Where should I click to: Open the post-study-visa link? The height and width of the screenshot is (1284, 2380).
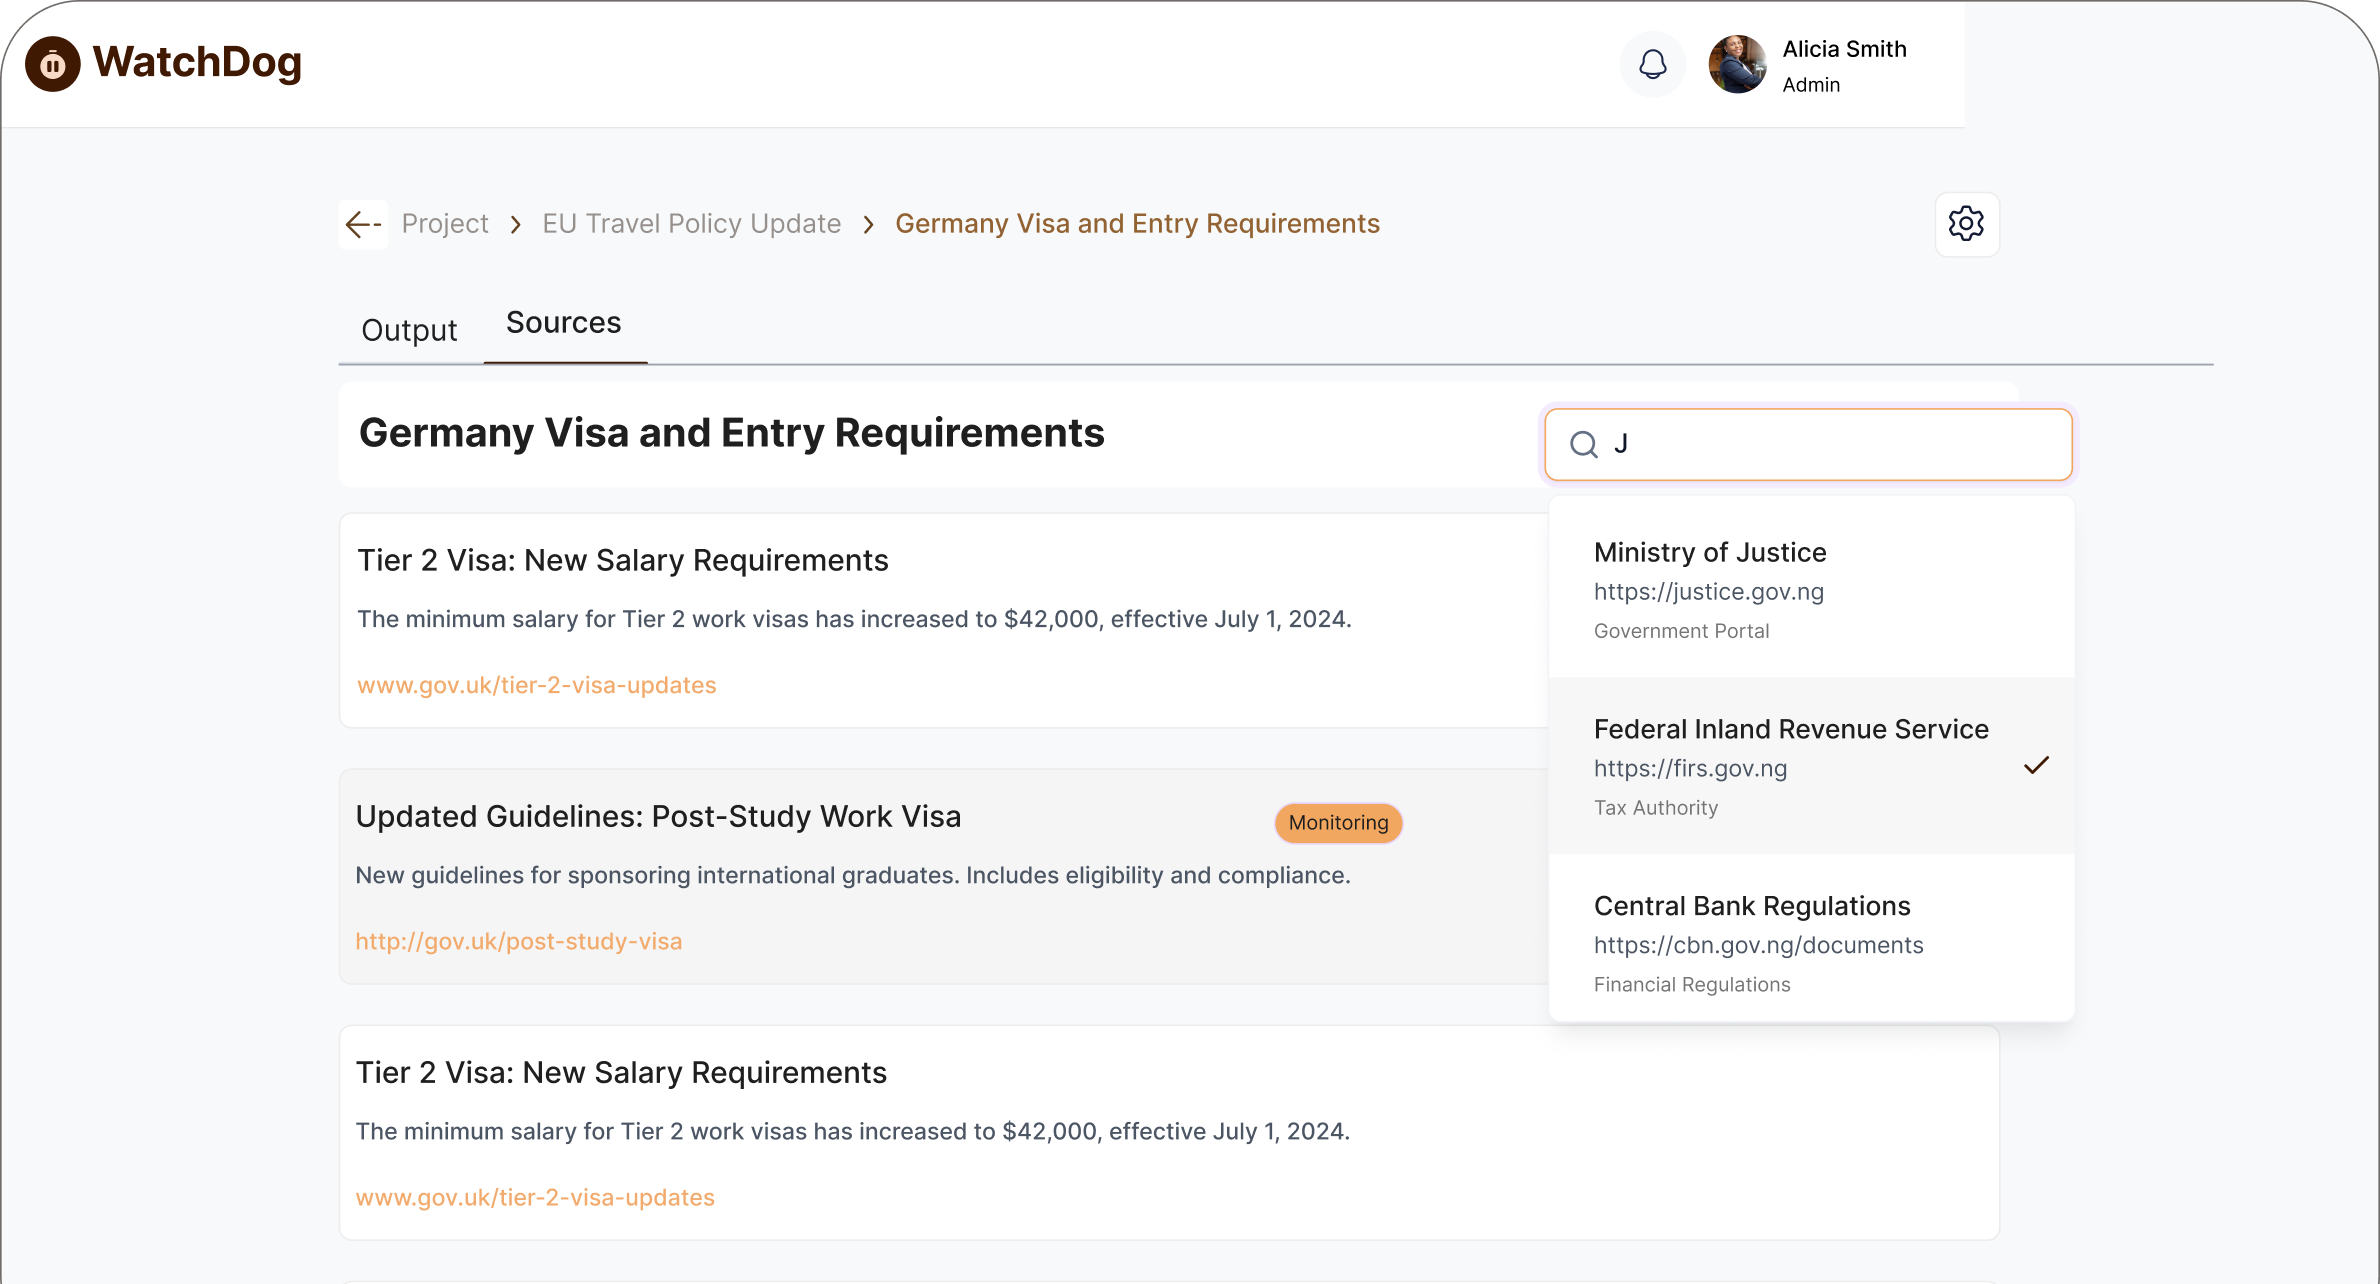coord(519,941)
